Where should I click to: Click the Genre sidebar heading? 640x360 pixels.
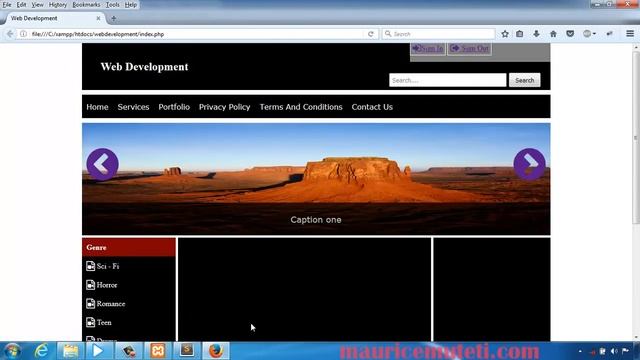[129, 247]
